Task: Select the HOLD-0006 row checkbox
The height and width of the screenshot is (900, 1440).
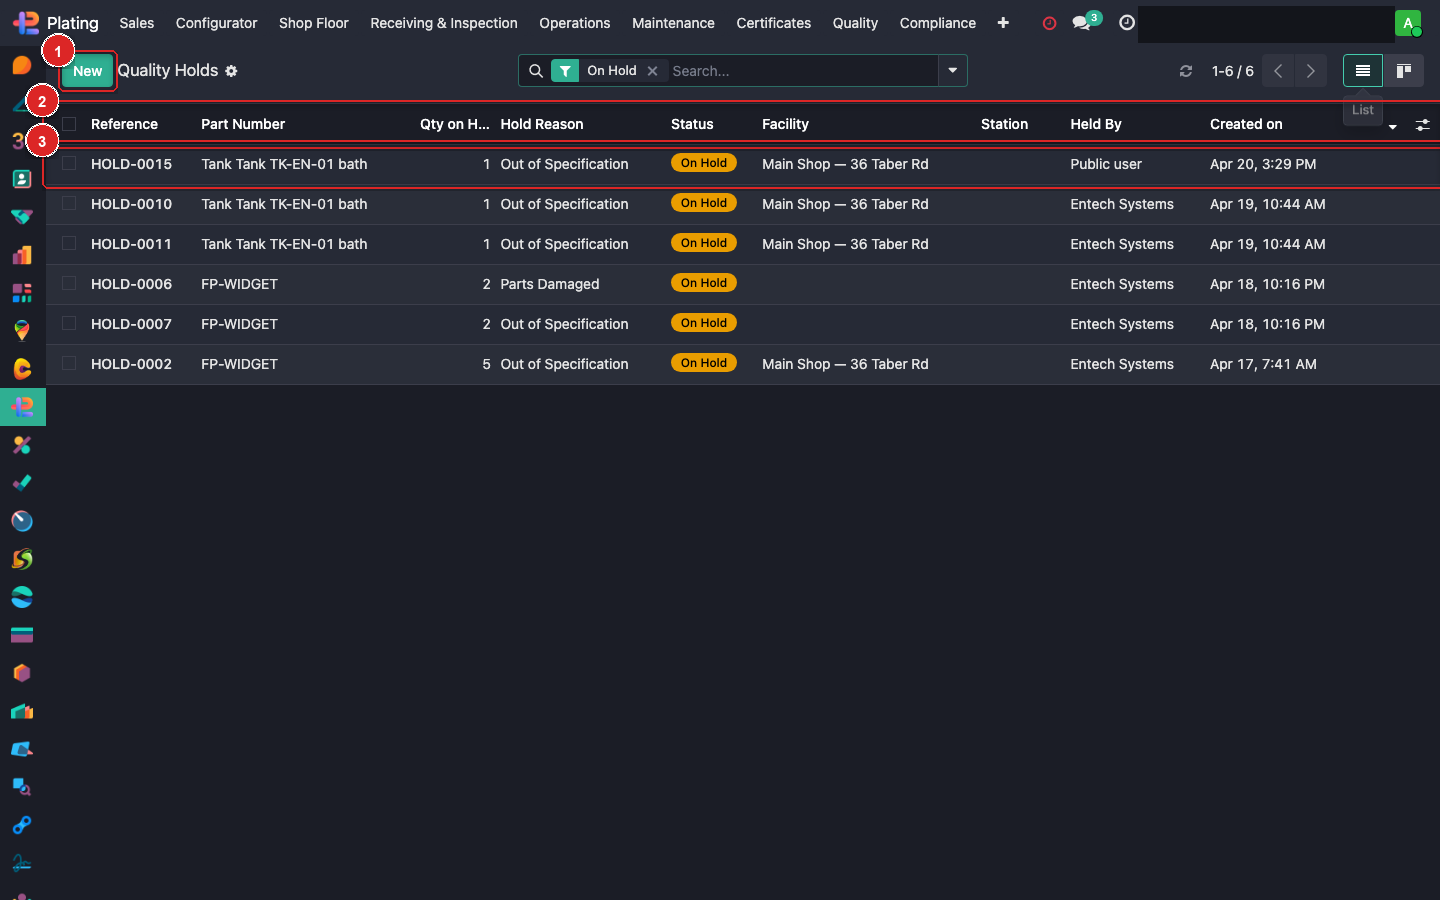Action: coord(69,284)
